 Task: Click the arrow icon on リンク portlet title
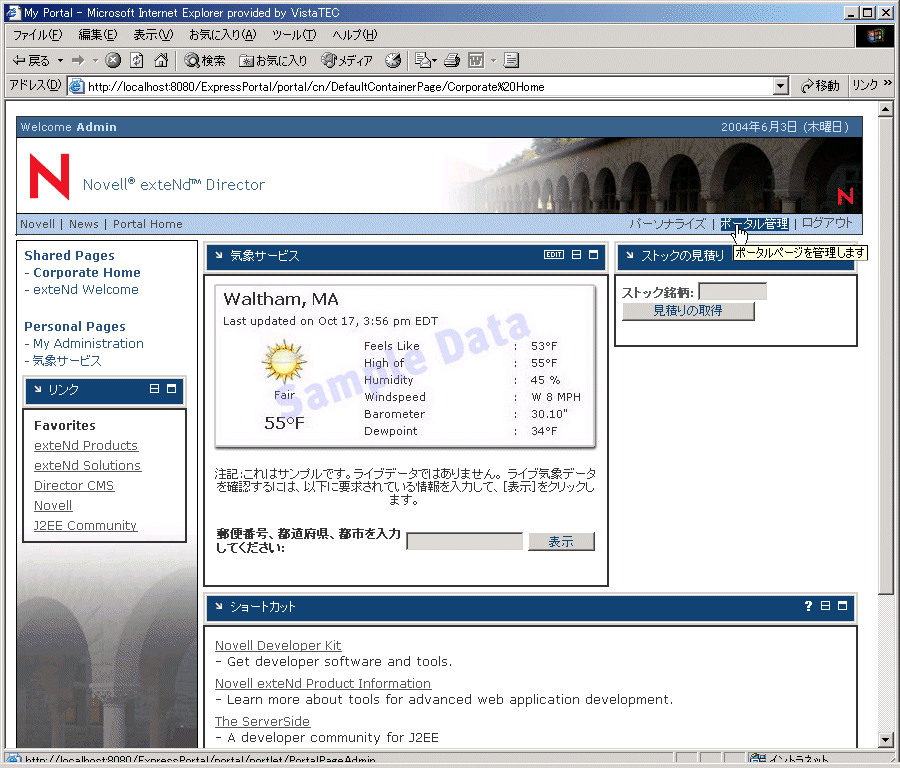point(37,389)
